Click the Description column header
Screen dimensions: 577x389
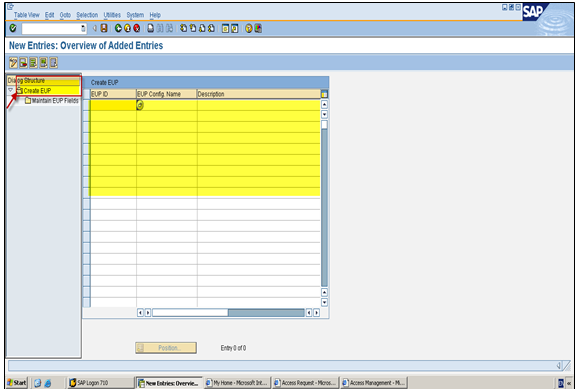259,94
